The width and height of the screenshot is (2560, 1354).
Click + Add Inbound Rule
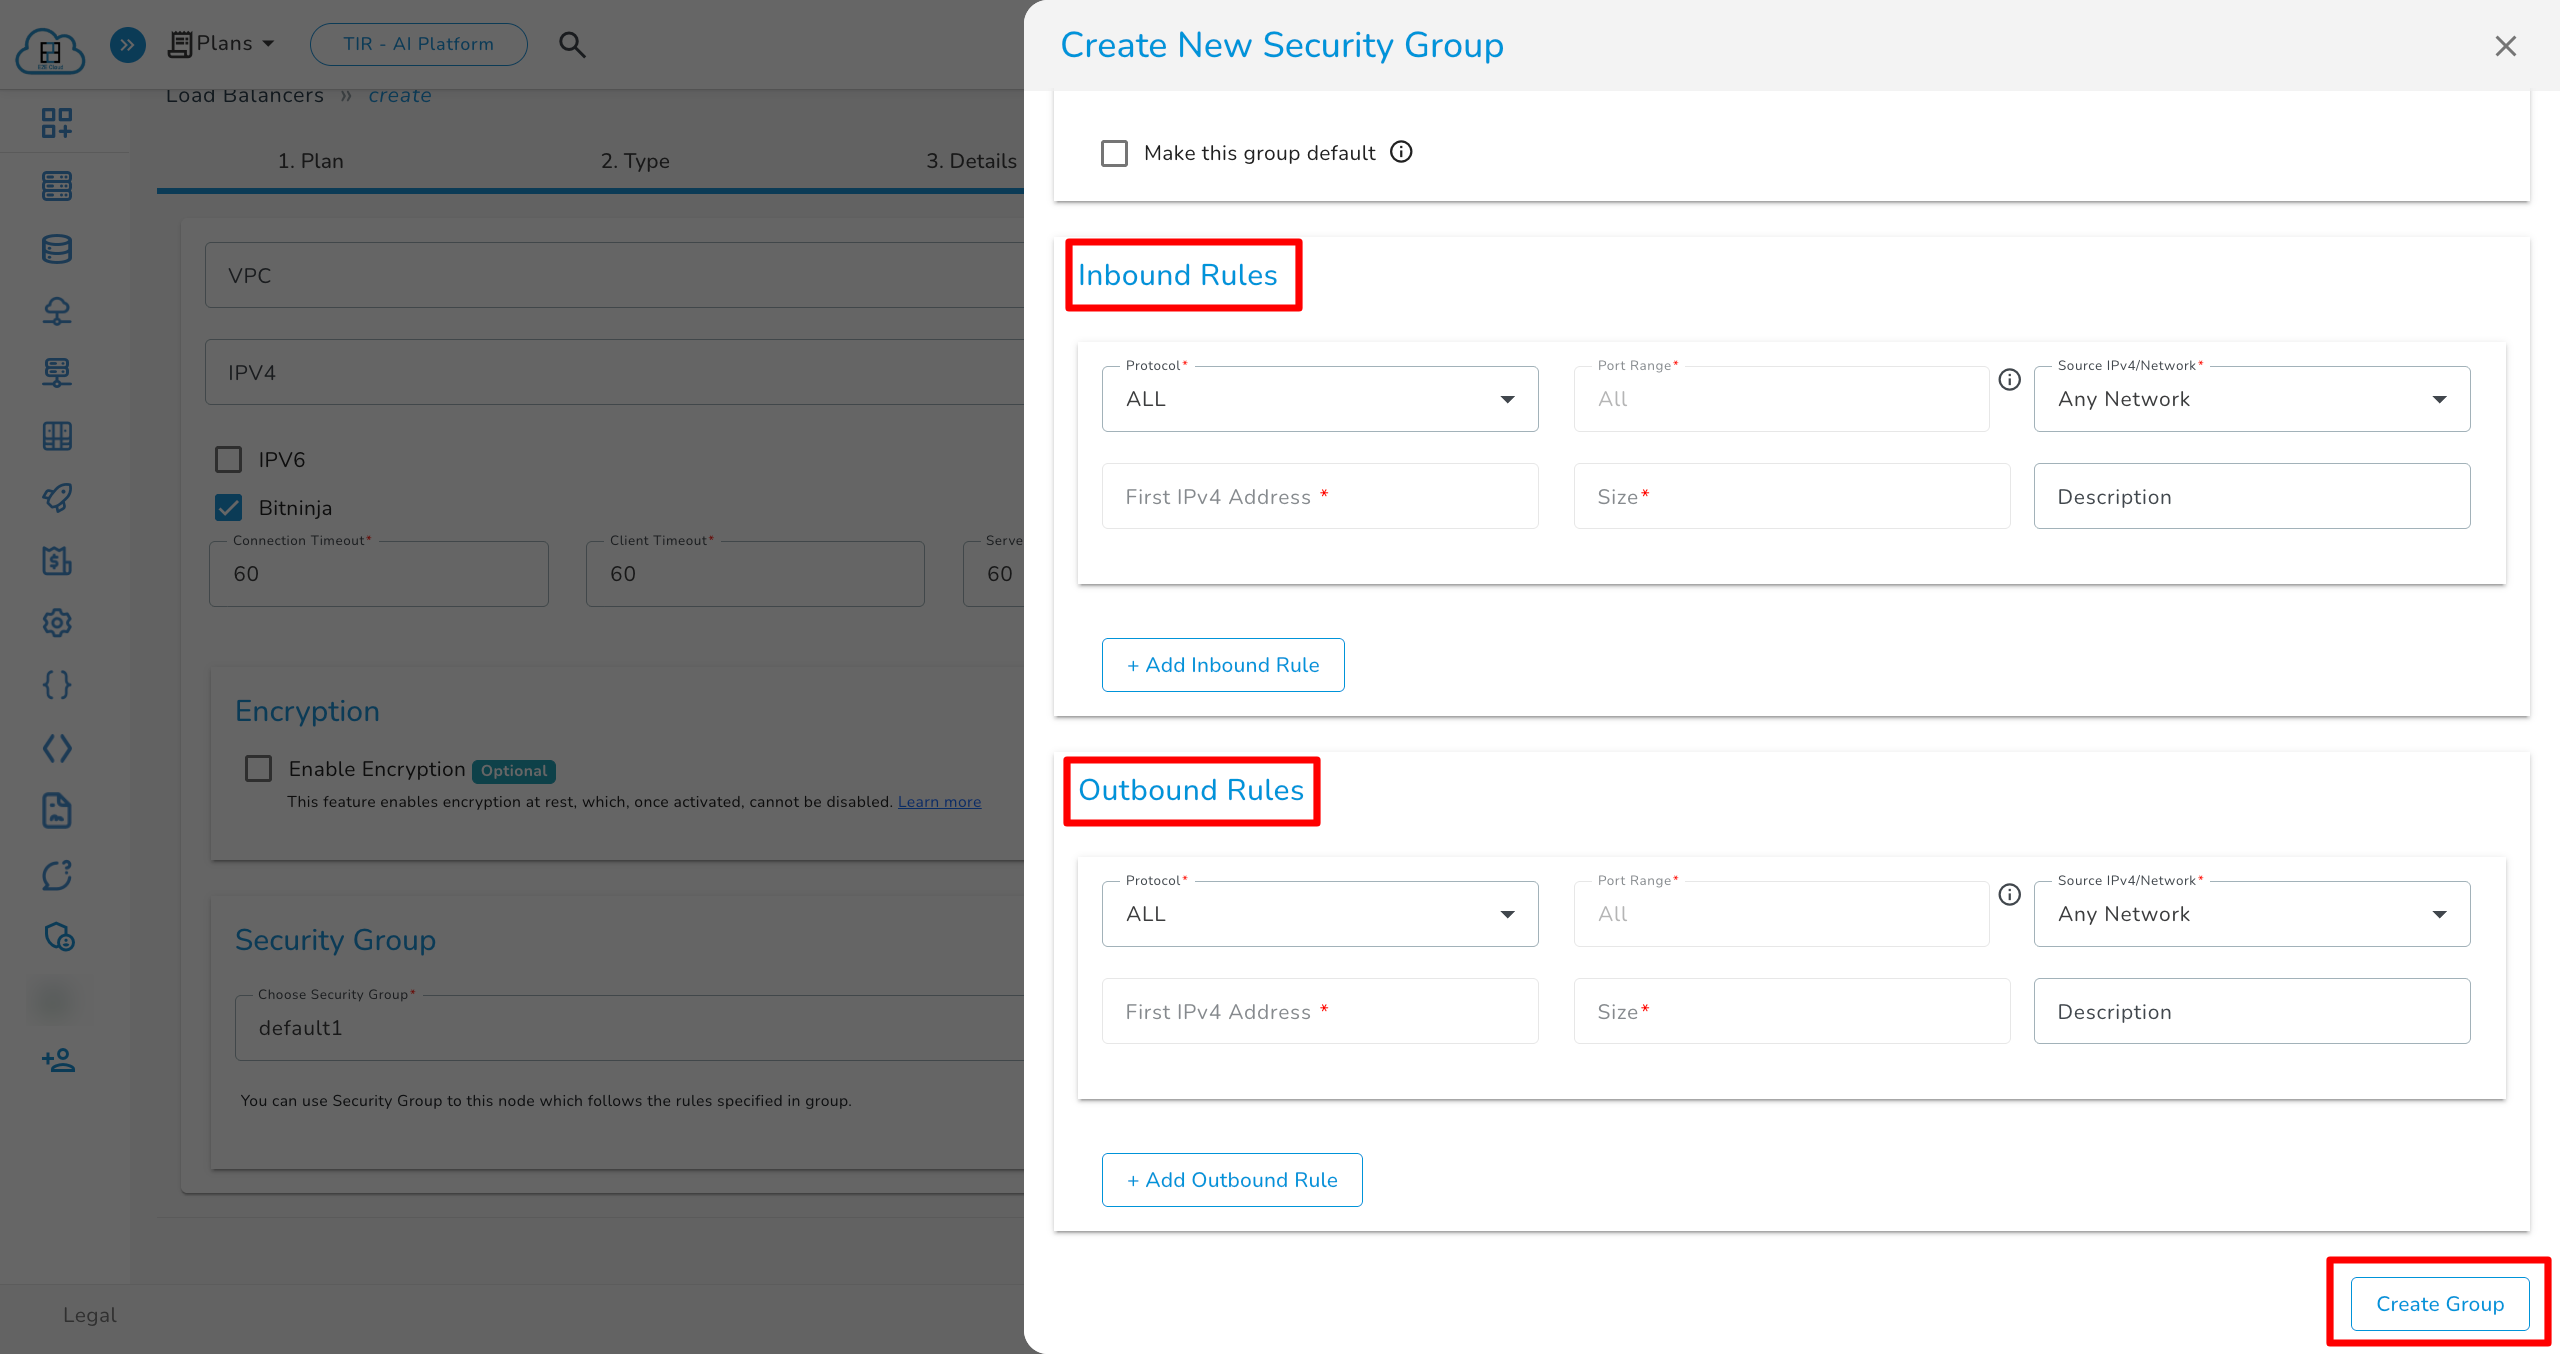click(x=1223, y=664)
